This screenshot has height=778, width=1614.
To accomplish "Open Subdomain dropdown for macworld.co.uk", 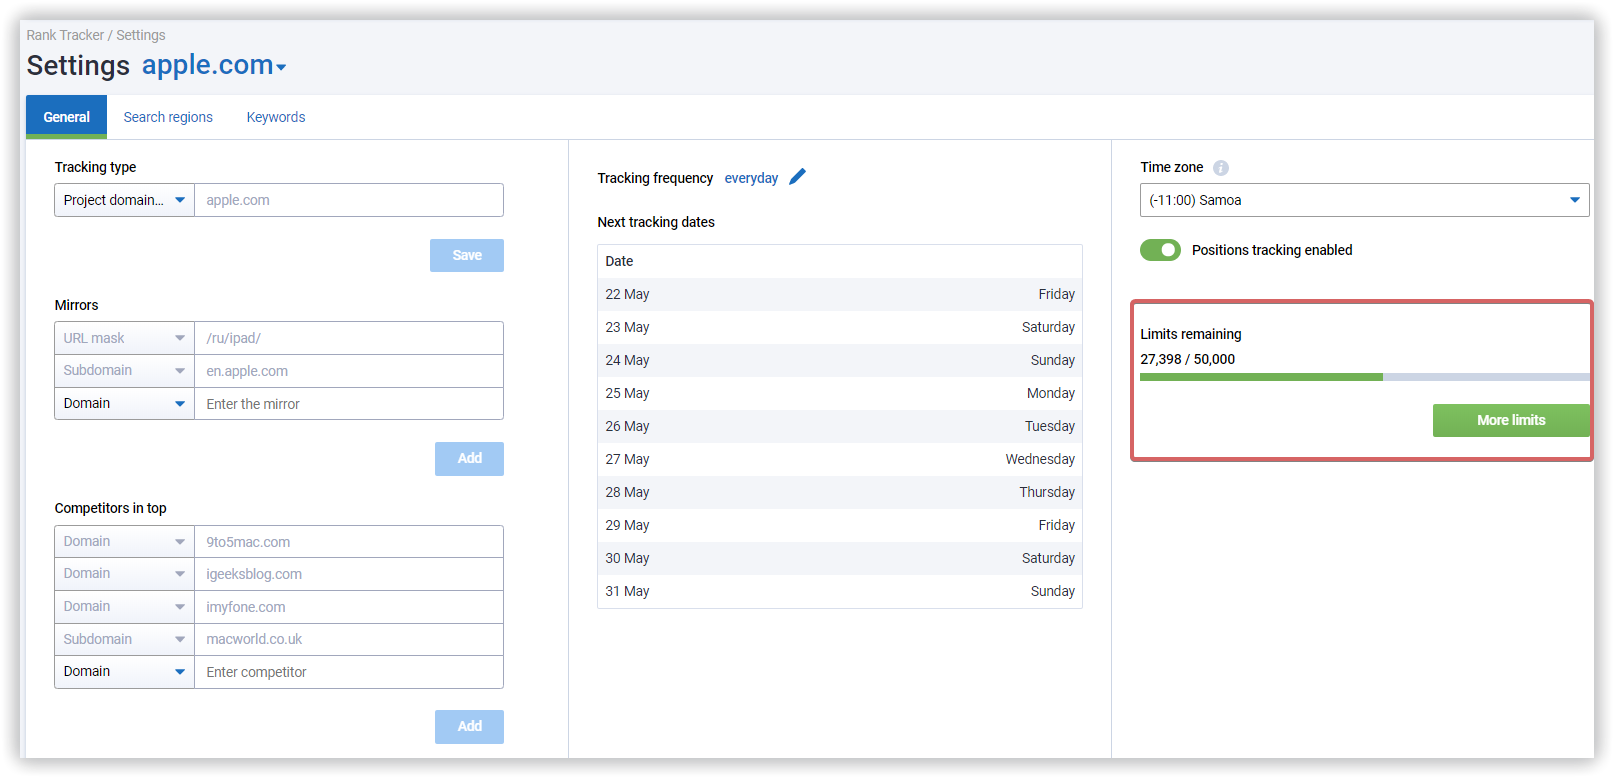I will [x=124, y=640].
